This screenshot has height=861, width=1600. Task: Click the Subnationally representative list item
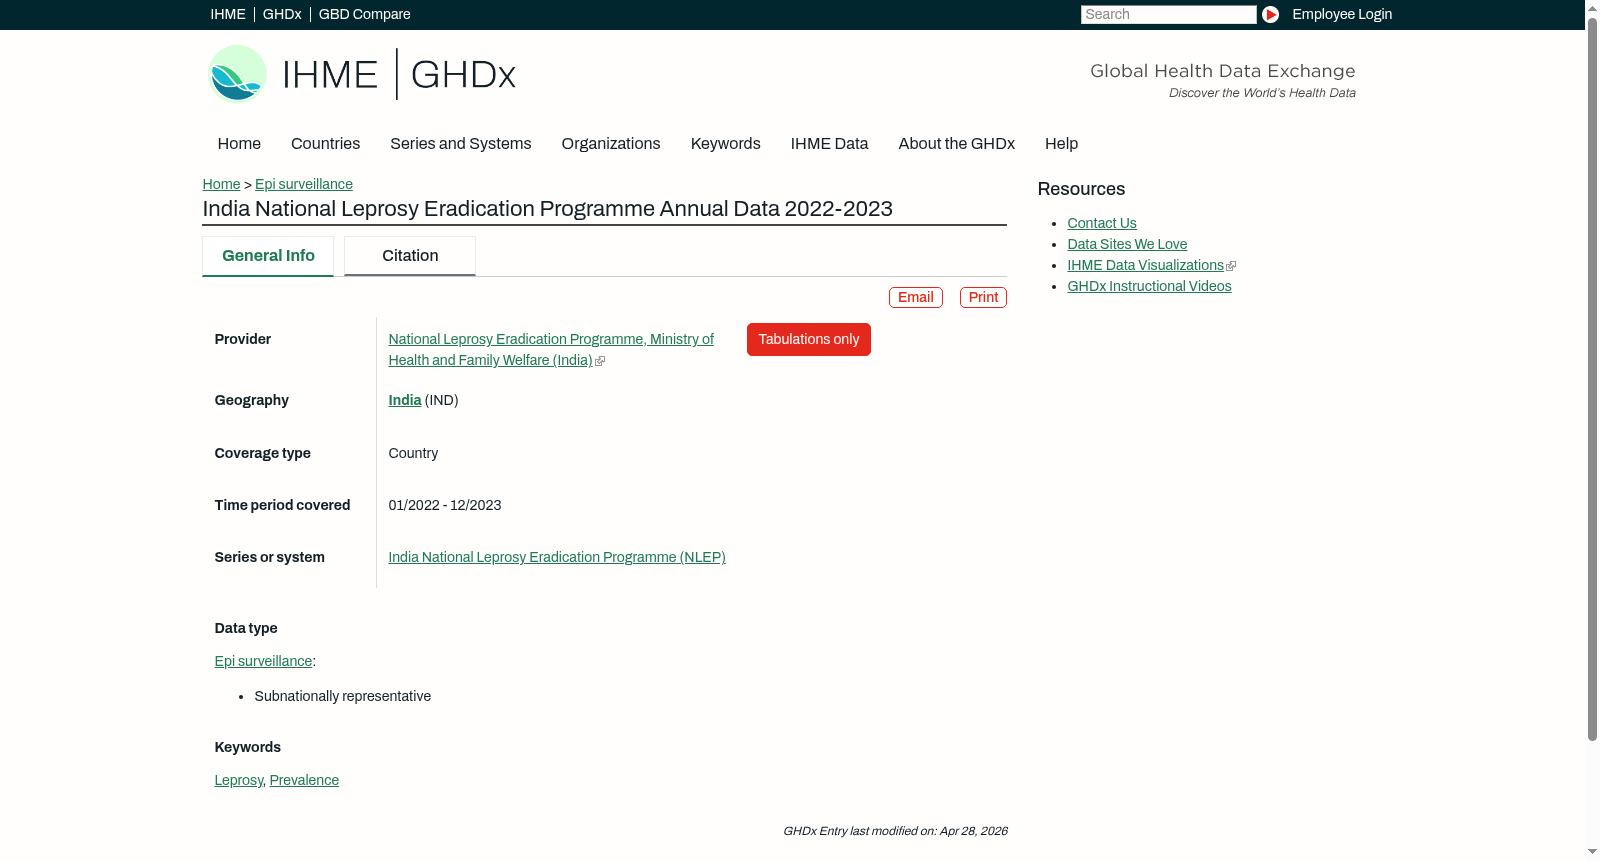(342, 696)
